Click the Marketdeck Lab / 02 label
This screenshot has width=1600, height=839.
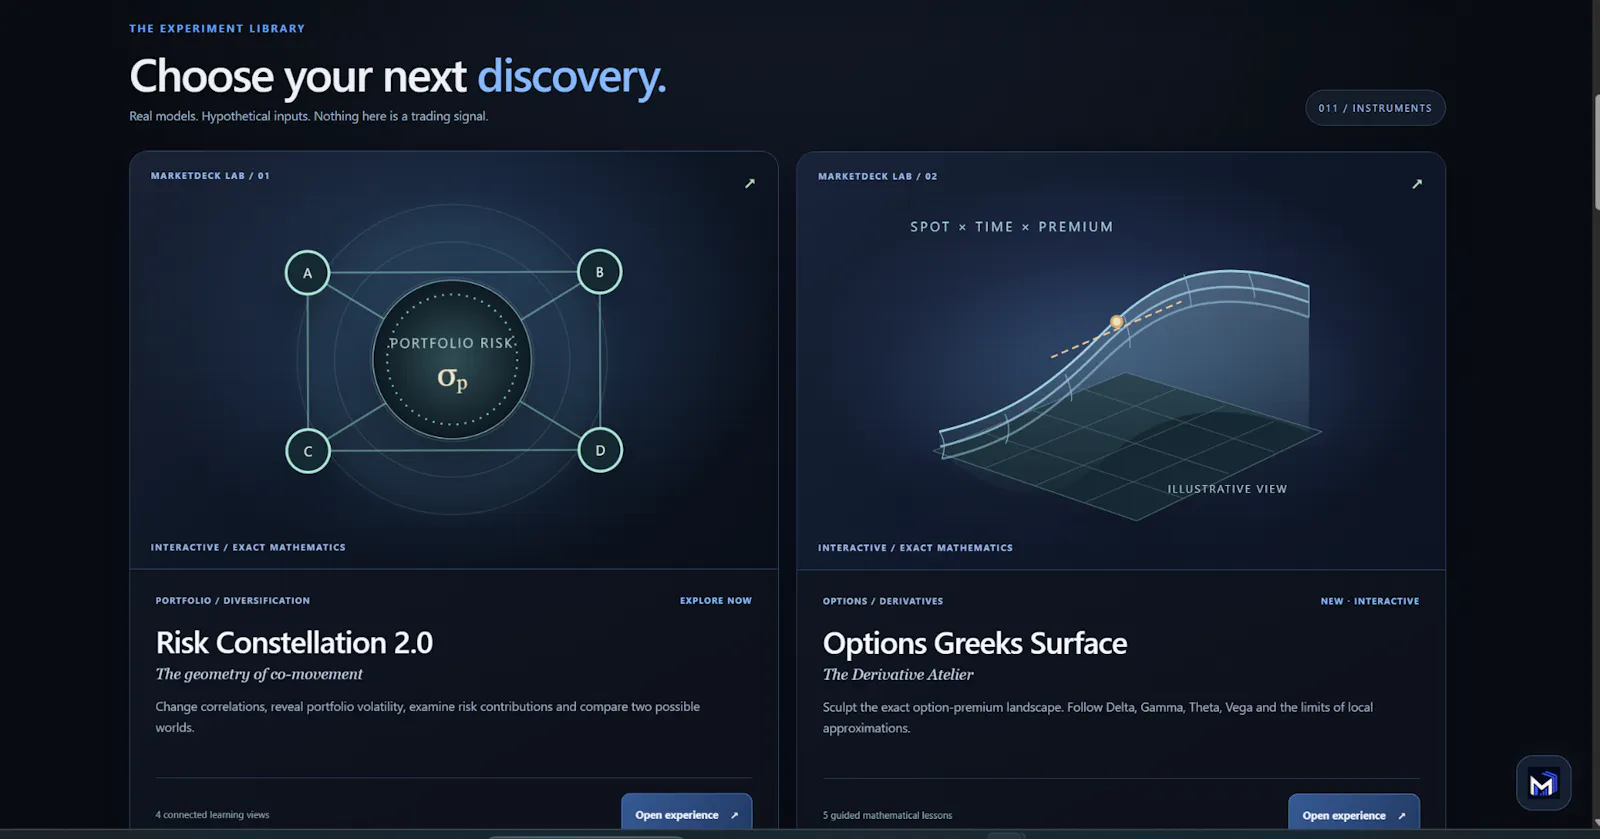(x=877, y=176)
